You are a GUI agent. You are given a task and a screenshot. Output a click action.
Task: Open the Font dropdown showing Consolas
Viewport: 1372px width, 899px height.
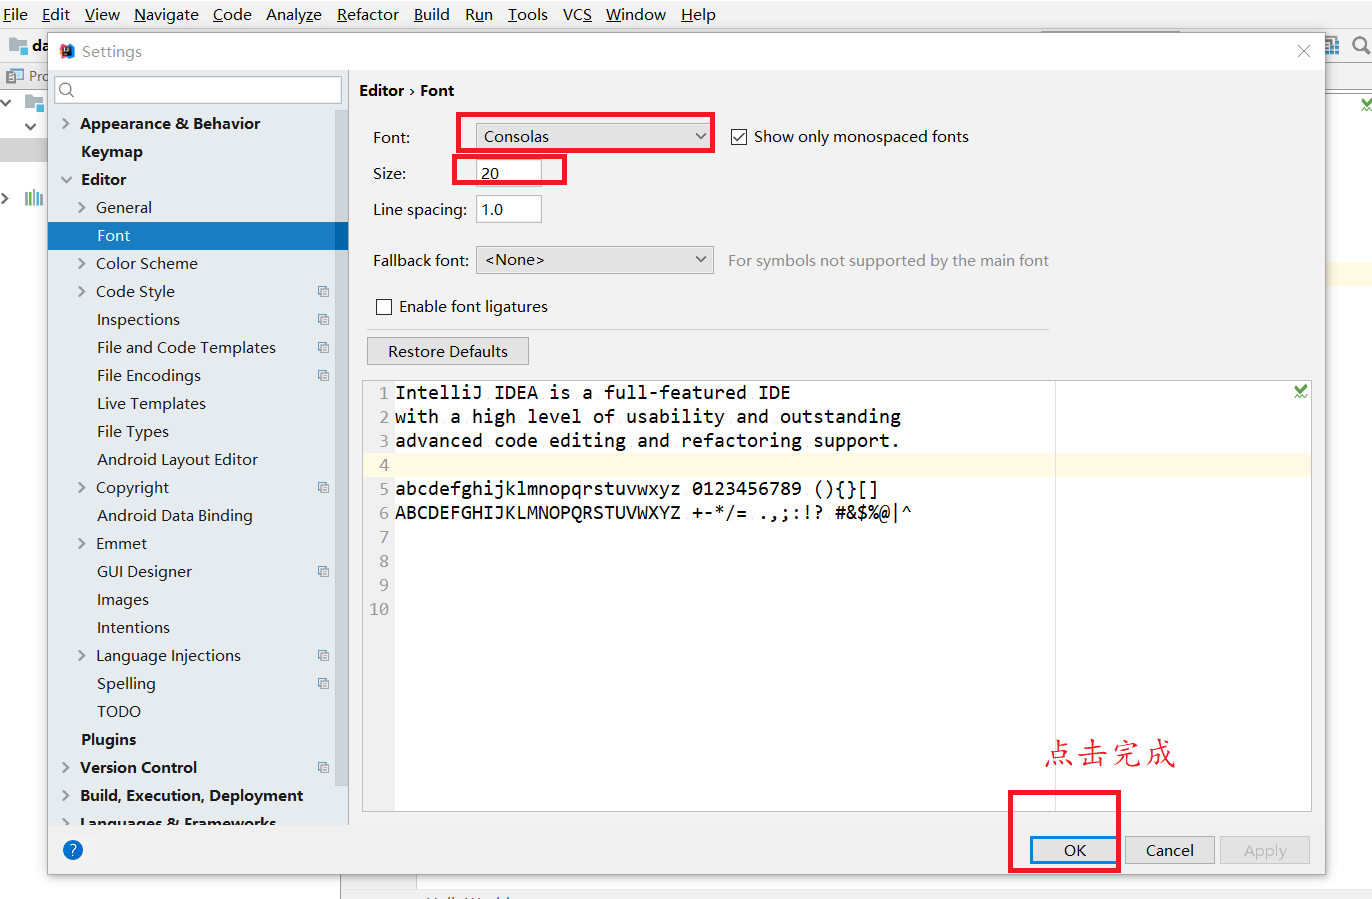click(595, 136)
